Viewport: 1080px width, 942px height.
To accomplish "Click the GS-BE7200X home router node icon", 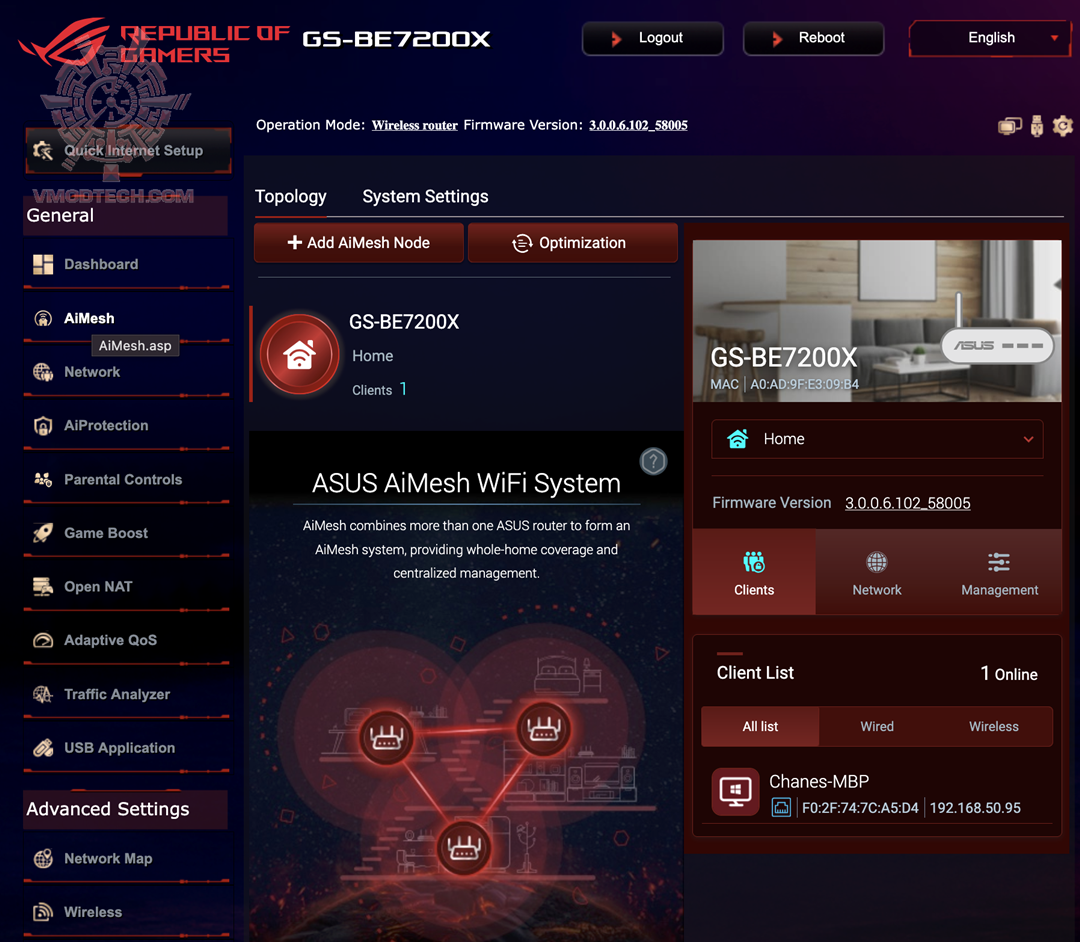I will click(300, 354).
